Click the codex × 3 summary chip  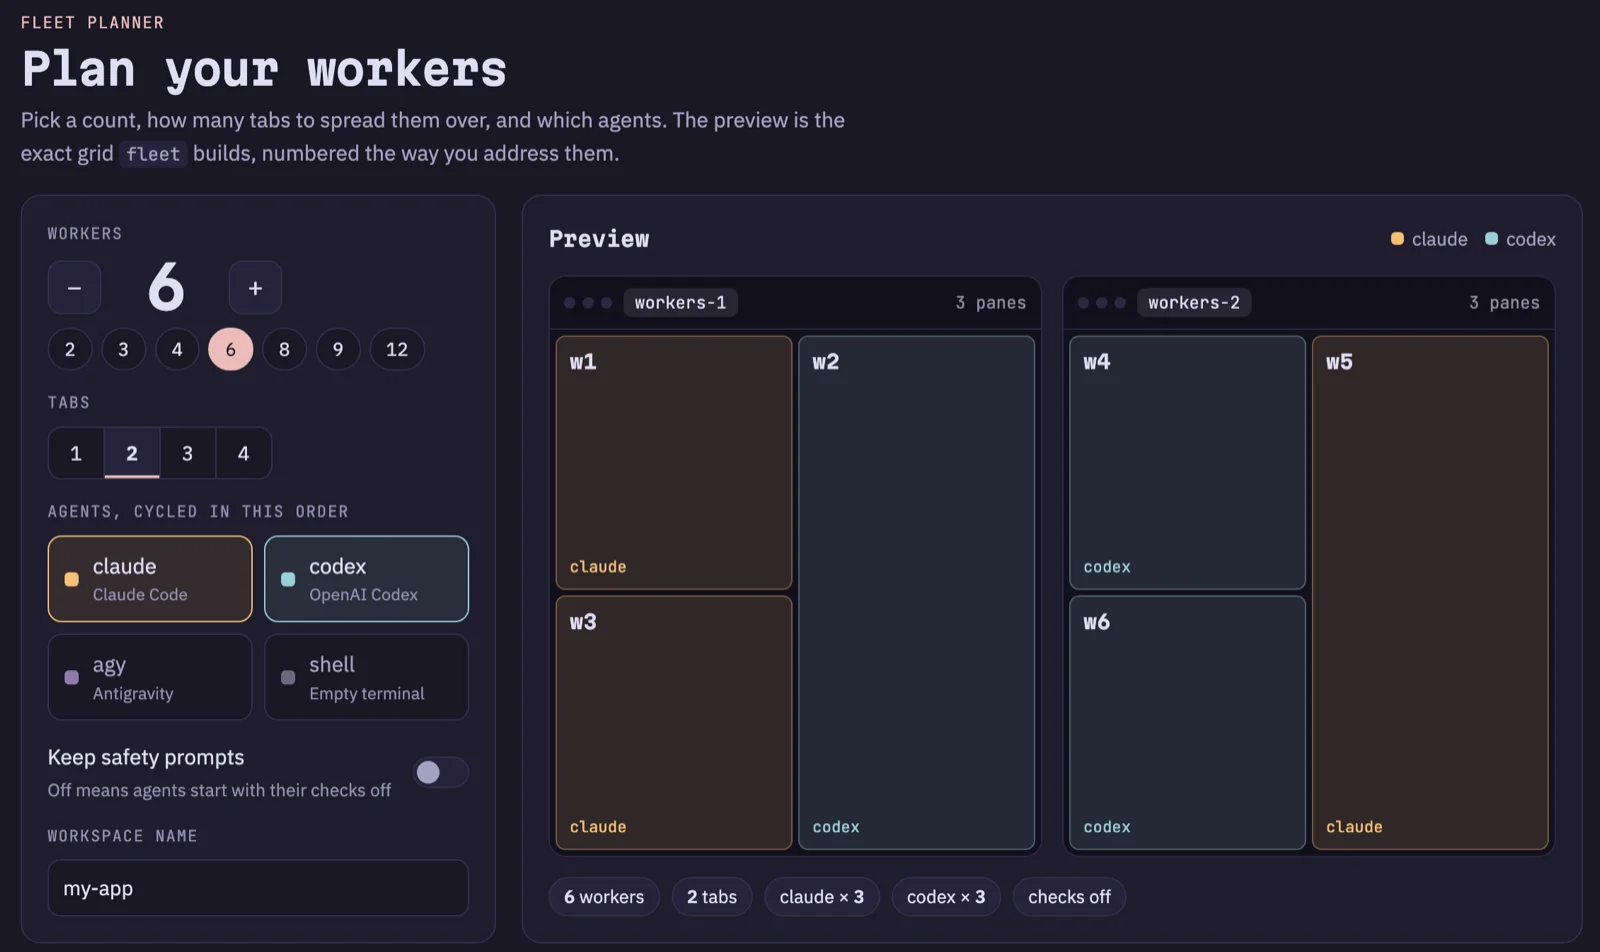pos(946,897)
